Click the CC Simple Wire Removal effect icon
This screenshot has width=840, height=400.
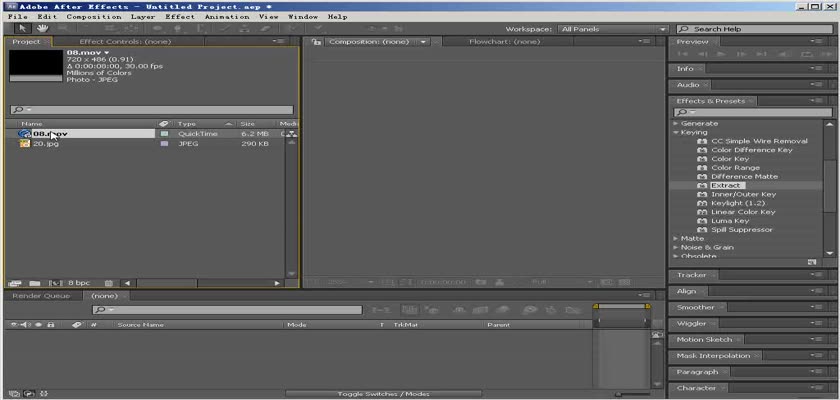pos(702,141)
